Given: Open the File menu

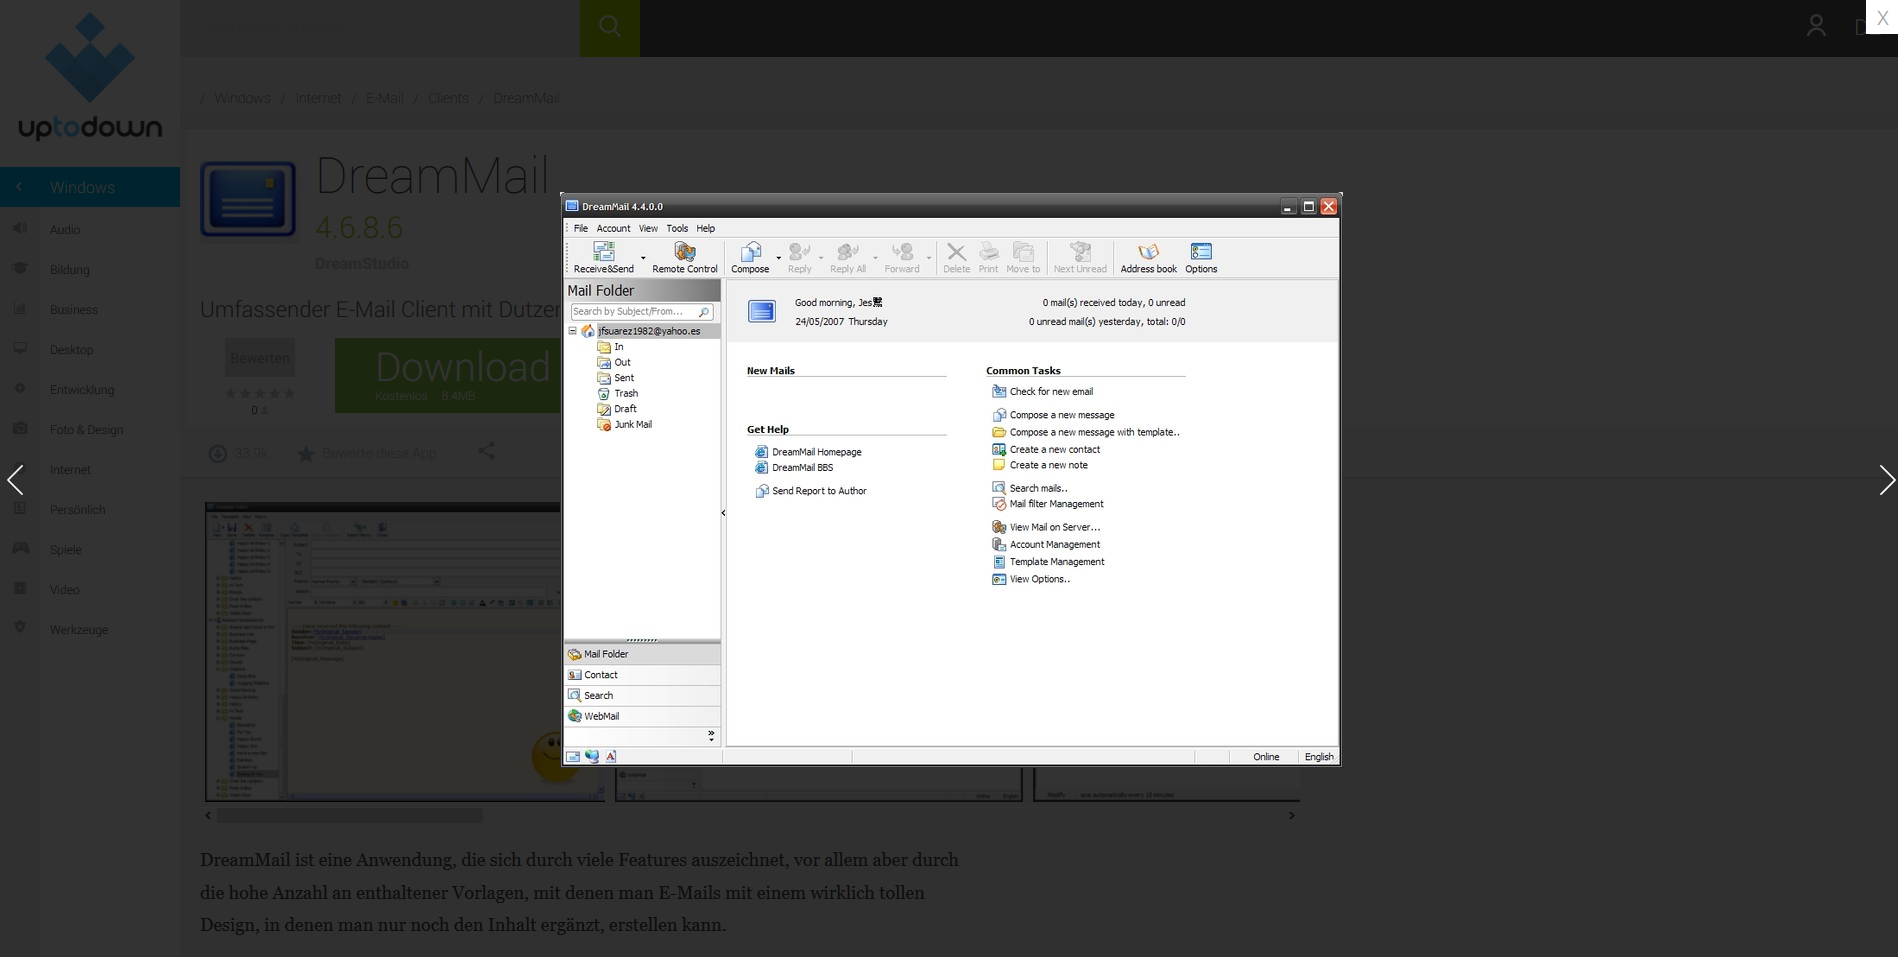Looking at the screenshot, I should pyautogui.click(x=581, y=228).
